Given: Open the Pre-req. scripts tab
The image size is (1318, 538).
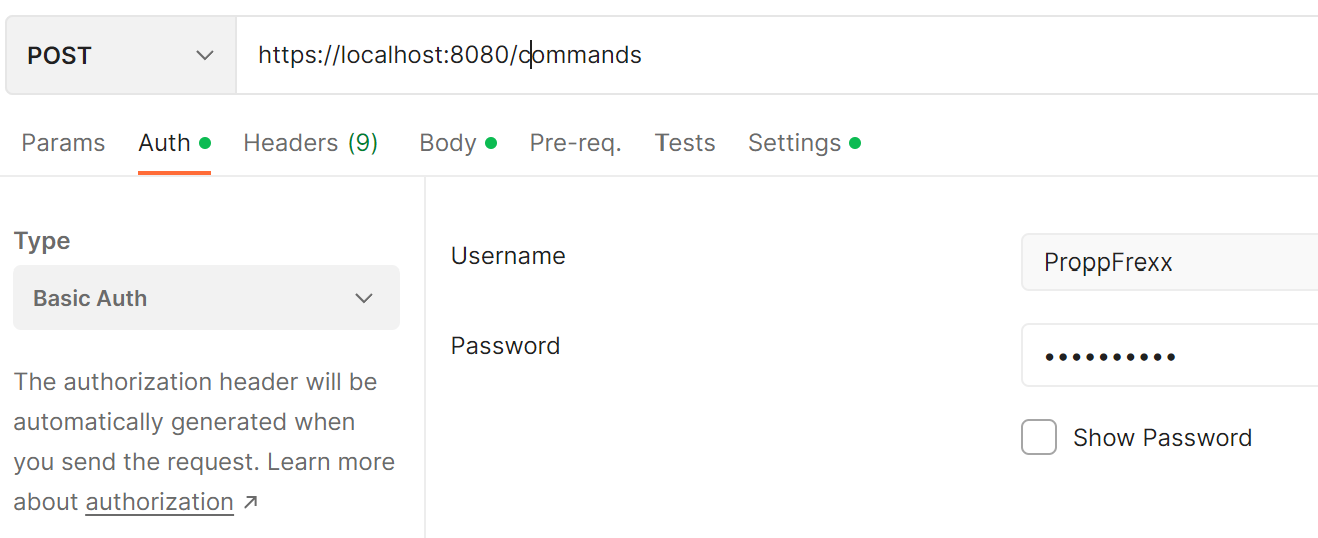Looking at the screenshot, I should coord(575,143).
